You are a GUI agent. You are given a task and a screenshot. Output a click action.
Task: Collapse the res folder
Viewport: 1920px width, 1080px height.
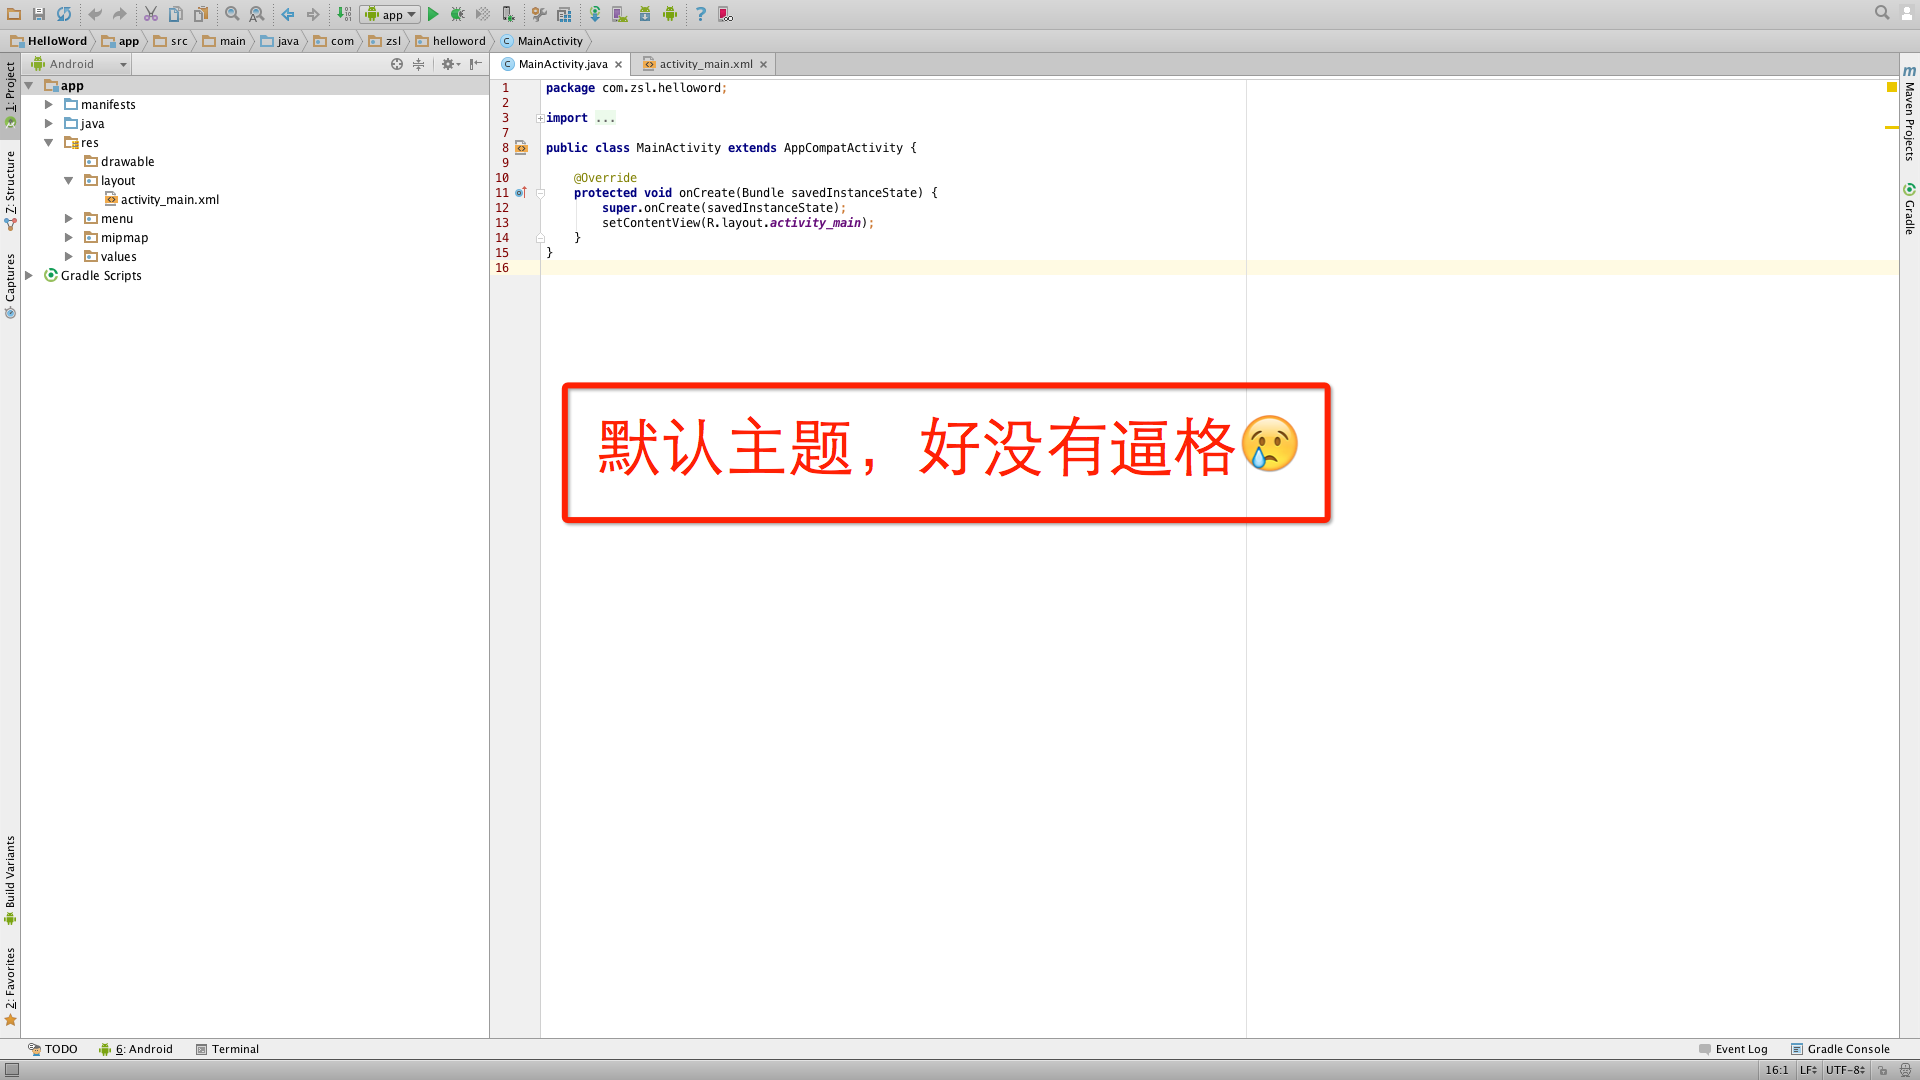coord(48,142)
